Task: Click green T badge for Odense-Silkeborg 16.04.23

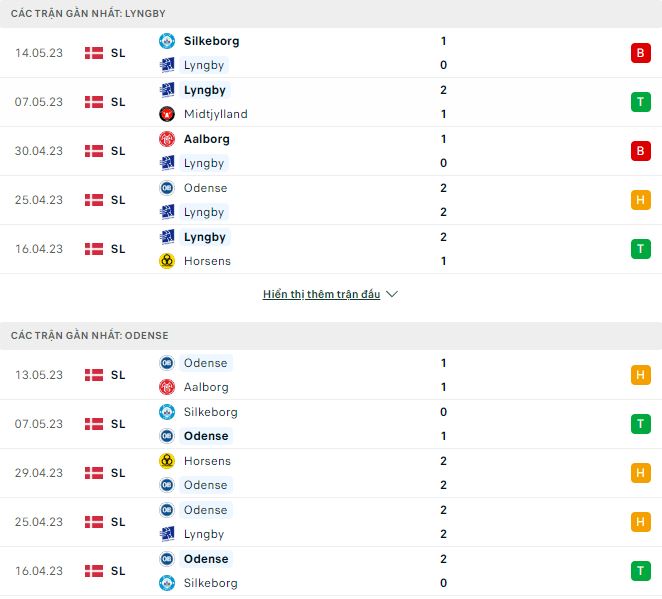Action: tap(640, 571)
